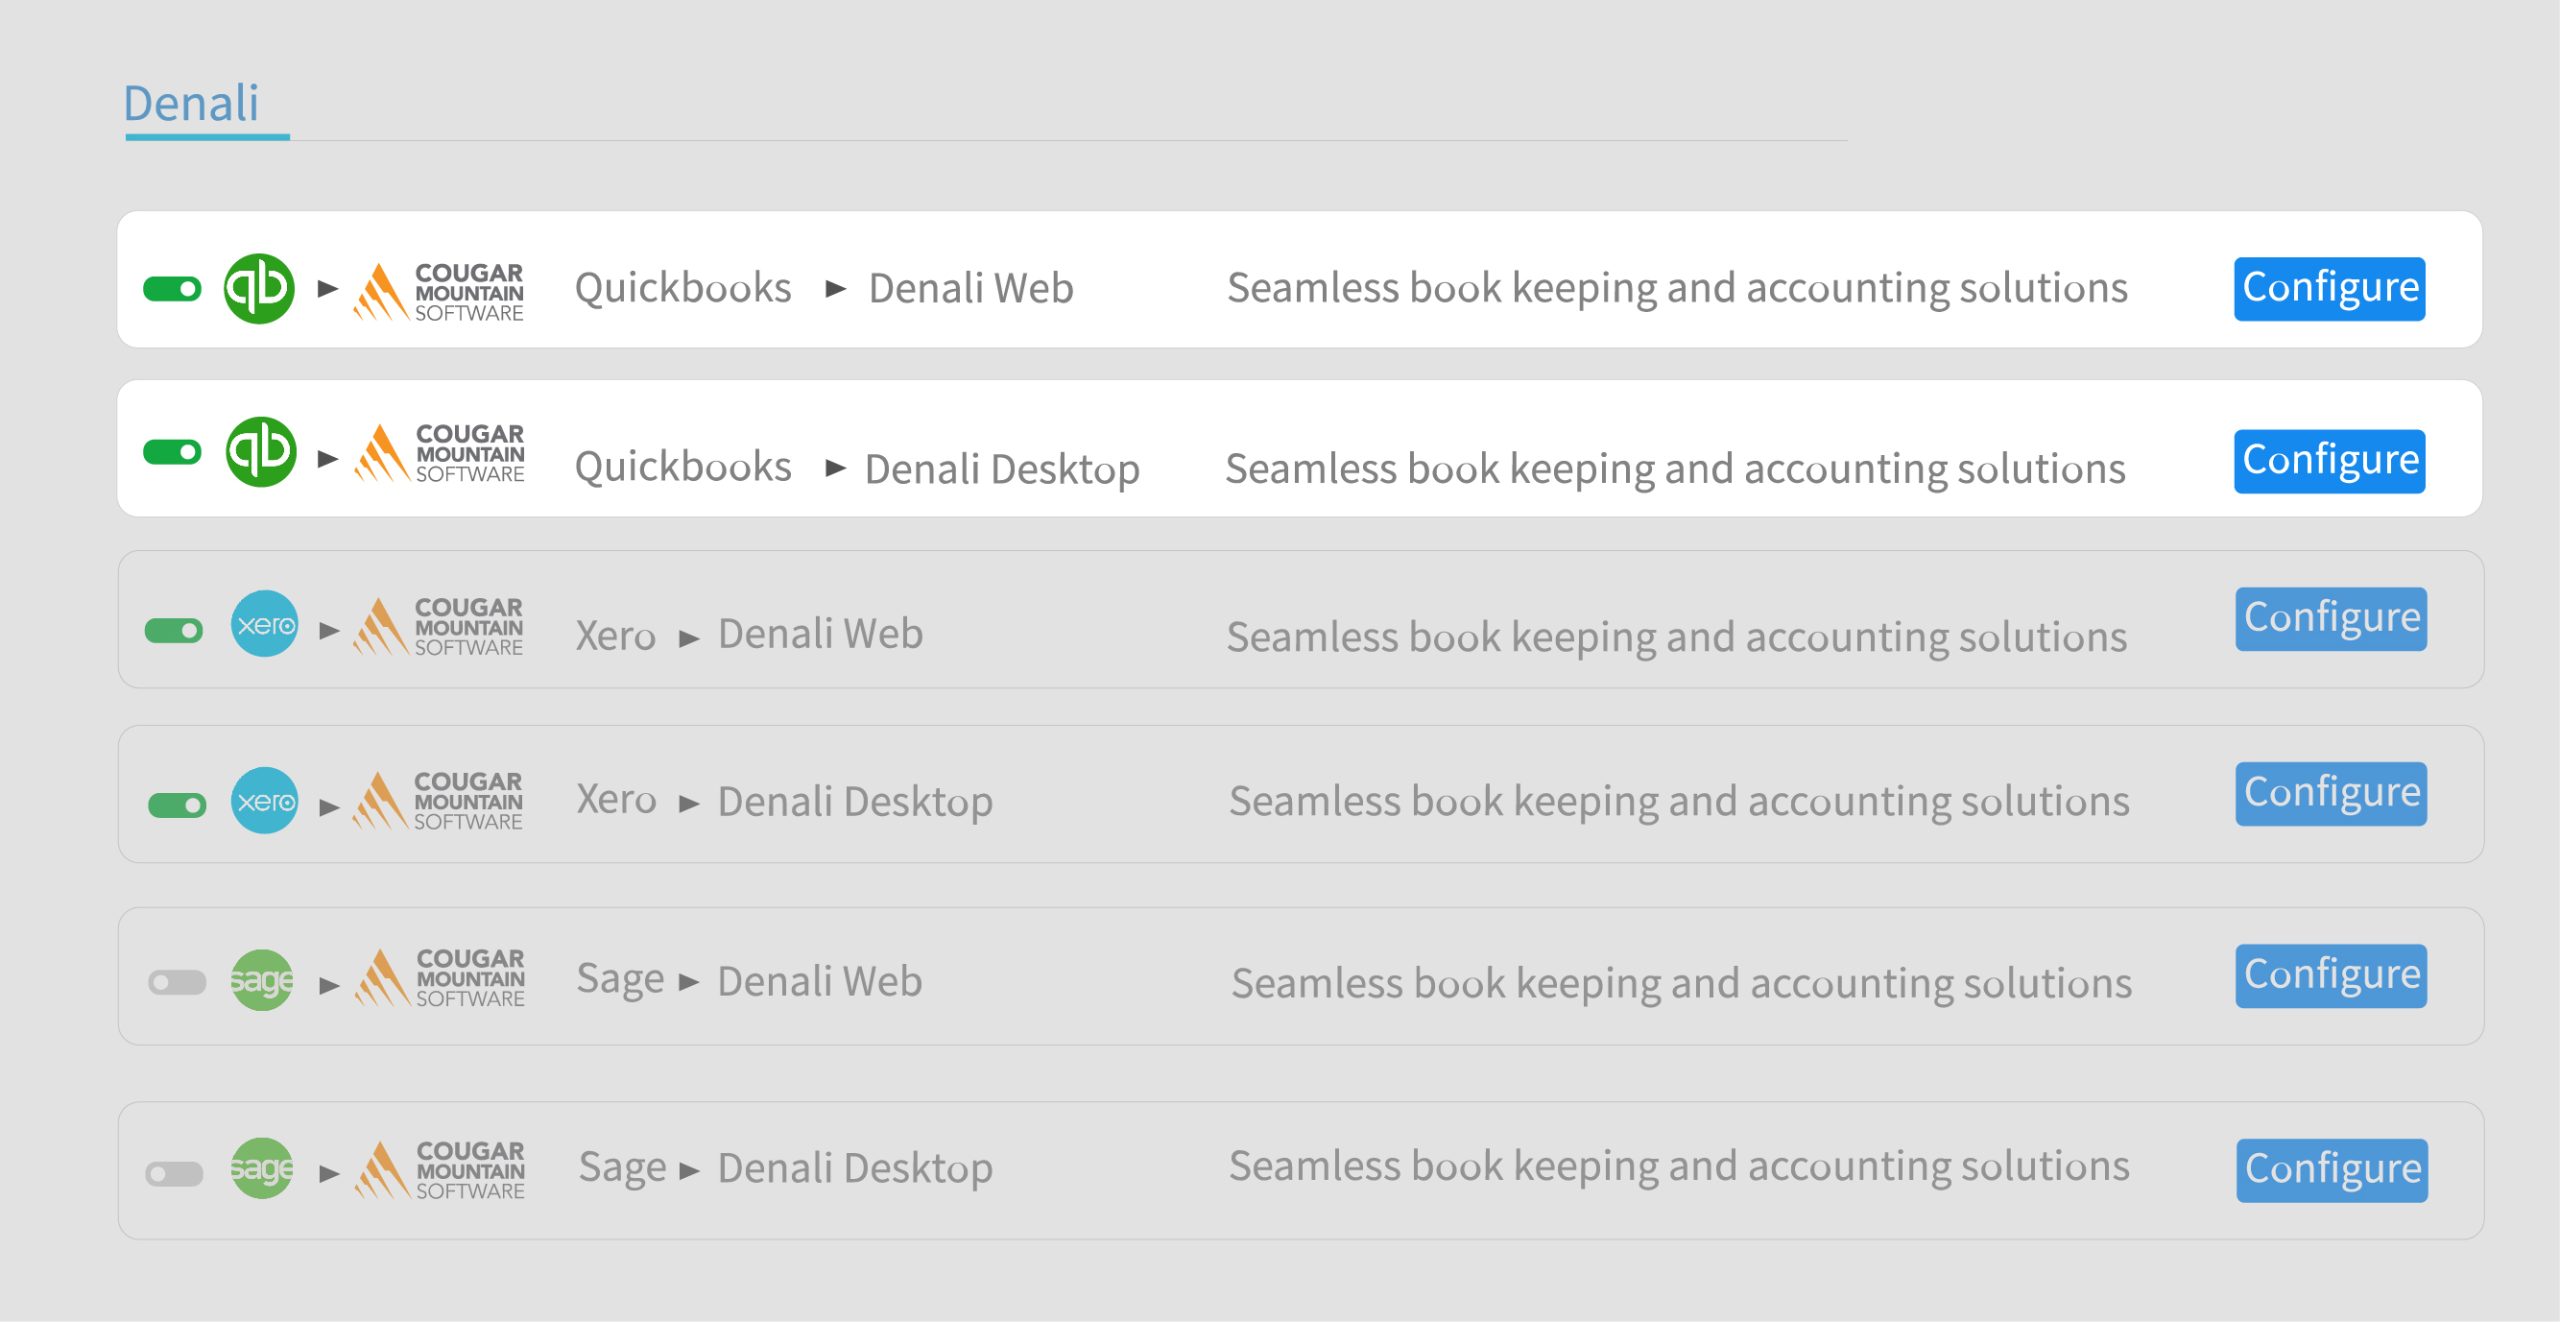
Task: Click Cougar Mountain logo in Quickbooks Web row
Action: click(439, 291)
